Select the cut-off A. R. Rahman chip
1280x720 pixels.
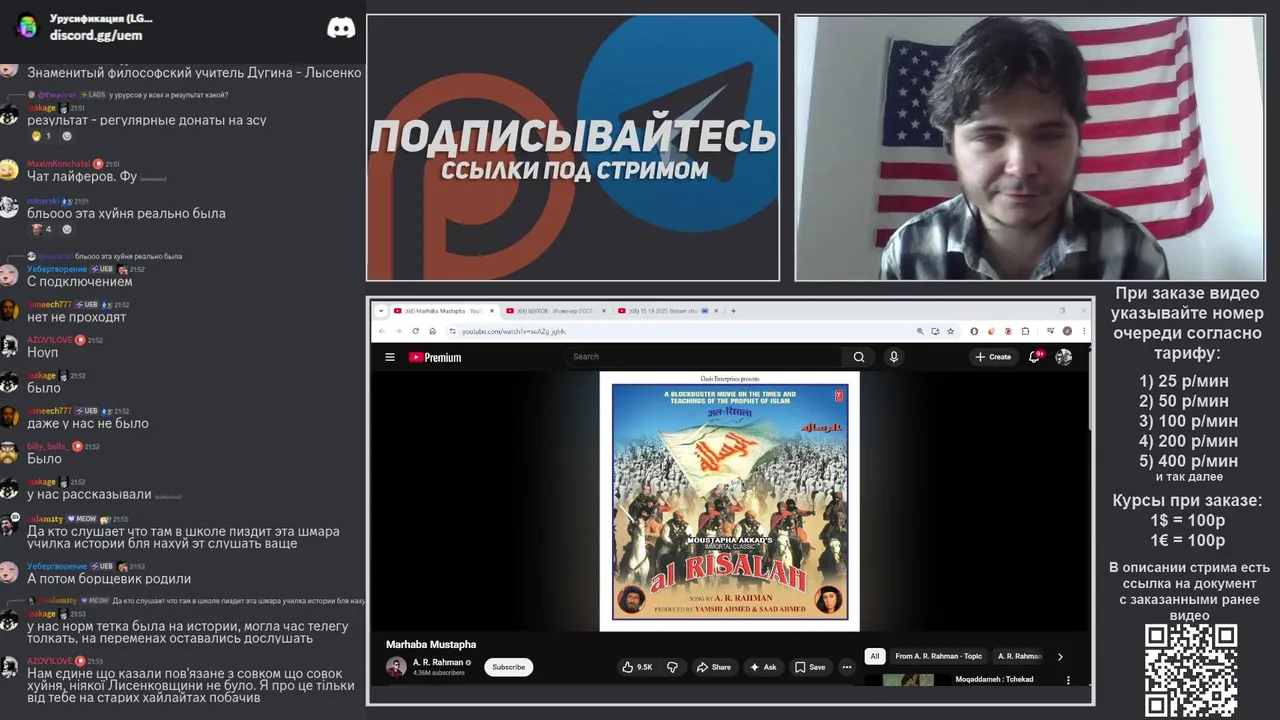1019,656
